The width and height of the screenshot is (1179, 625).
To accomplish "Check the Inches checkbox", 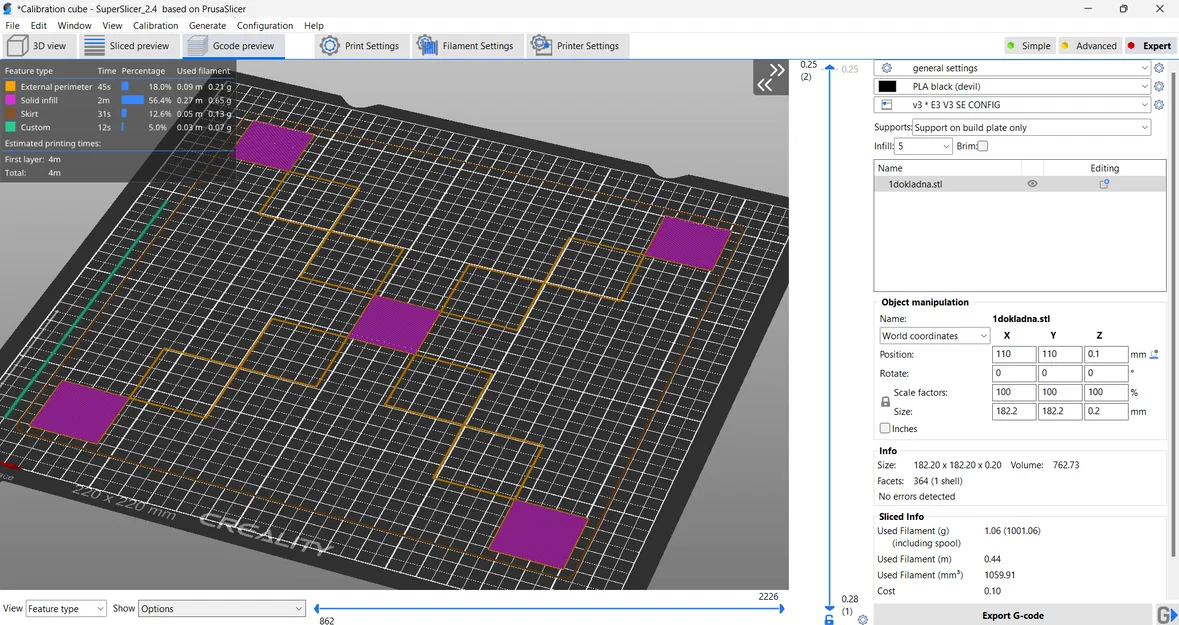I will [x=885, y=428].
